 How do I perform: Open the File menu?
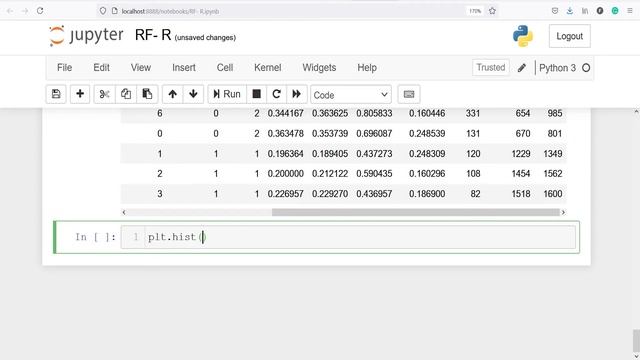click(x=64, y=68)
